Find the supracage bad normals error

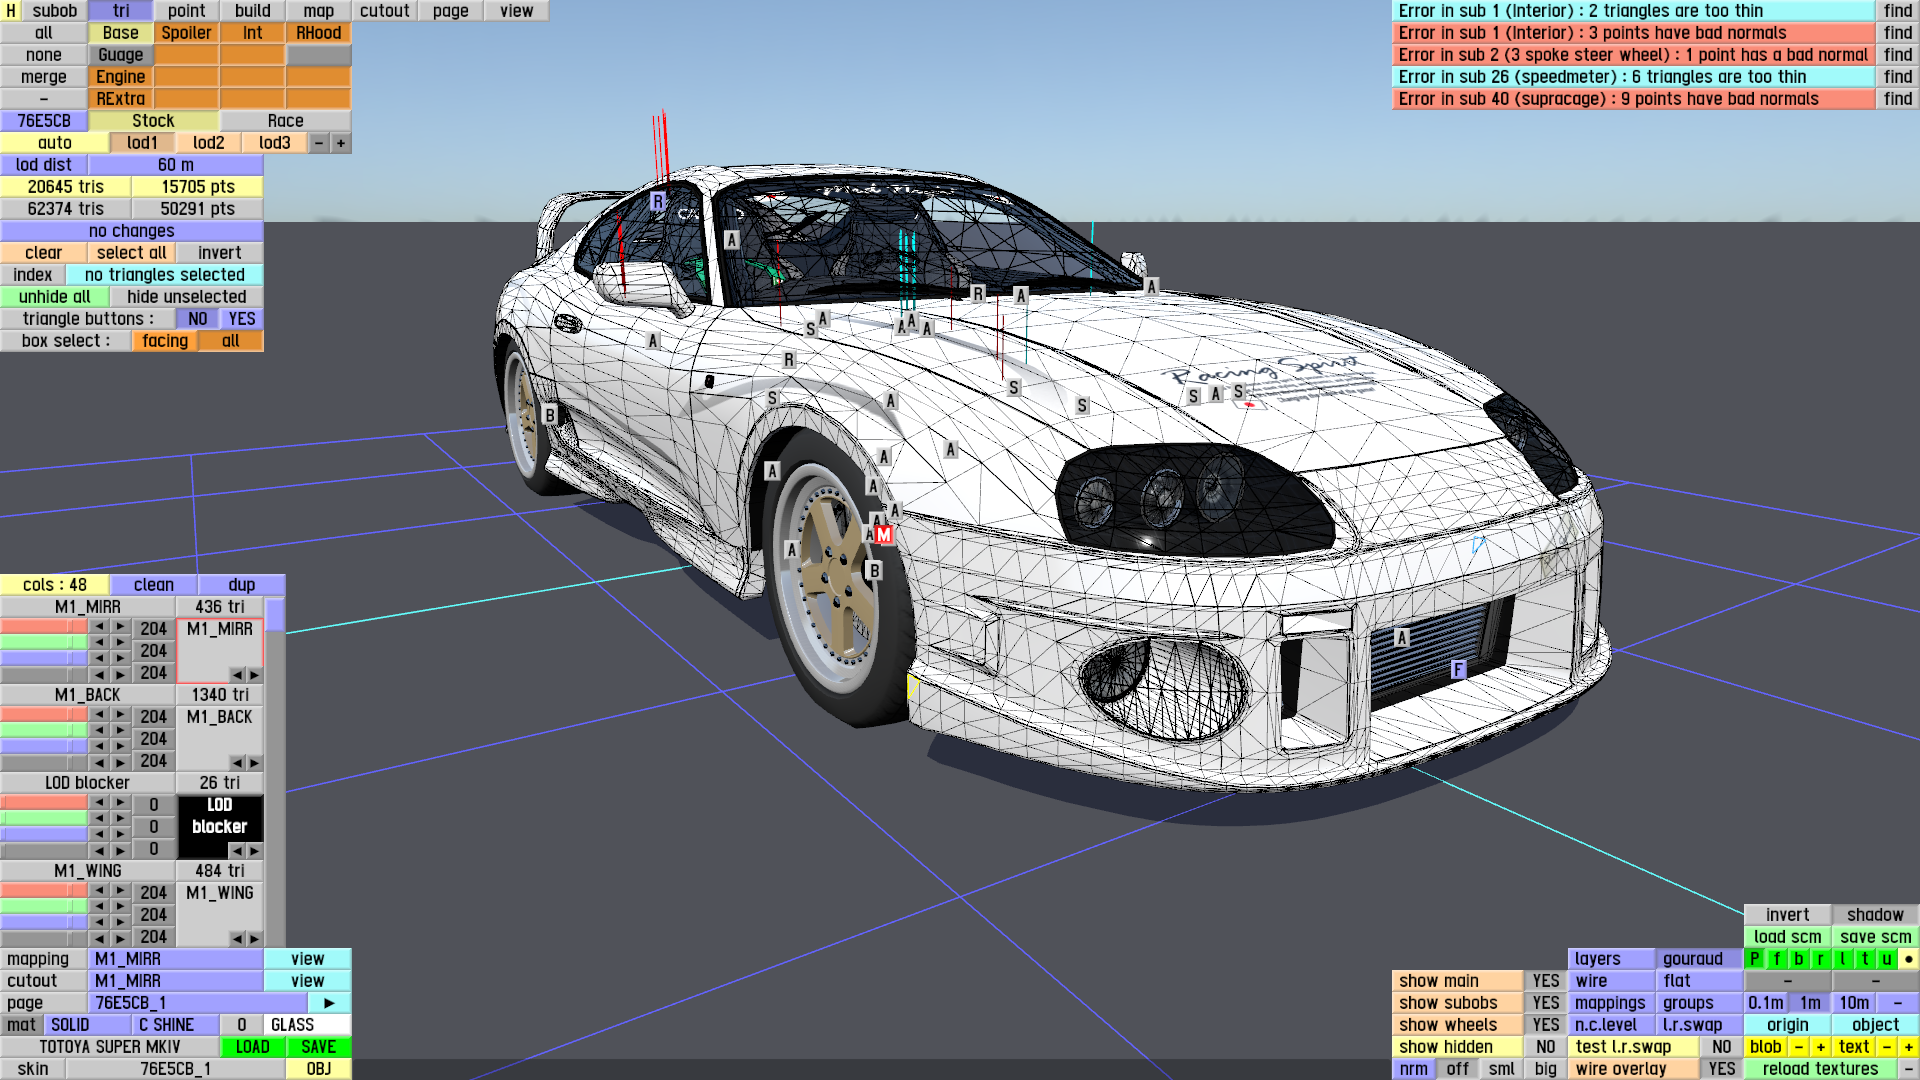coord(1897,99)
